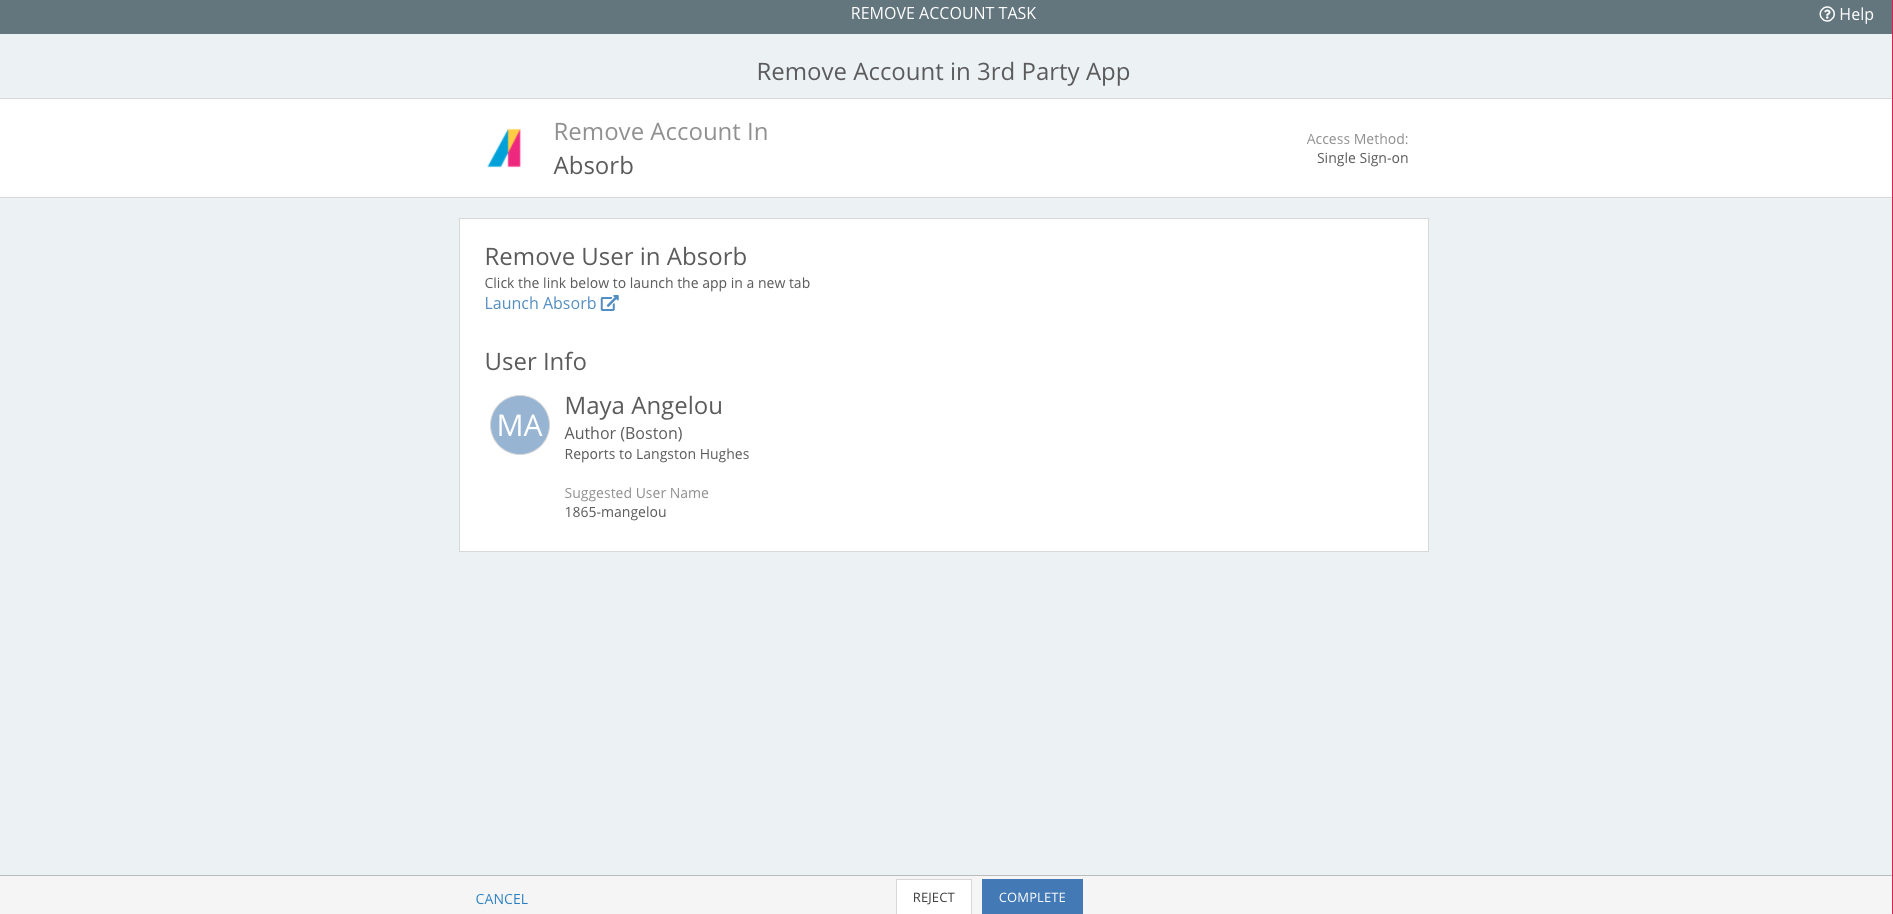Click the launch app instruction text
1893x914 pixels.
coord(647,283)
